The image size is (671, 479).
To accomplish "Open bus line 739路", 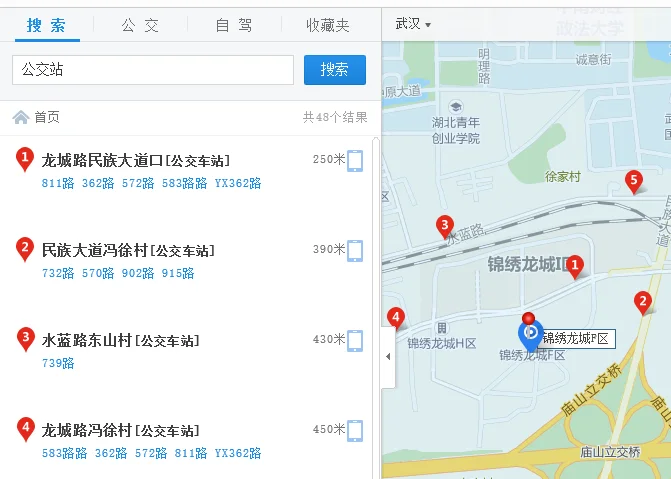I will [58, 363].
